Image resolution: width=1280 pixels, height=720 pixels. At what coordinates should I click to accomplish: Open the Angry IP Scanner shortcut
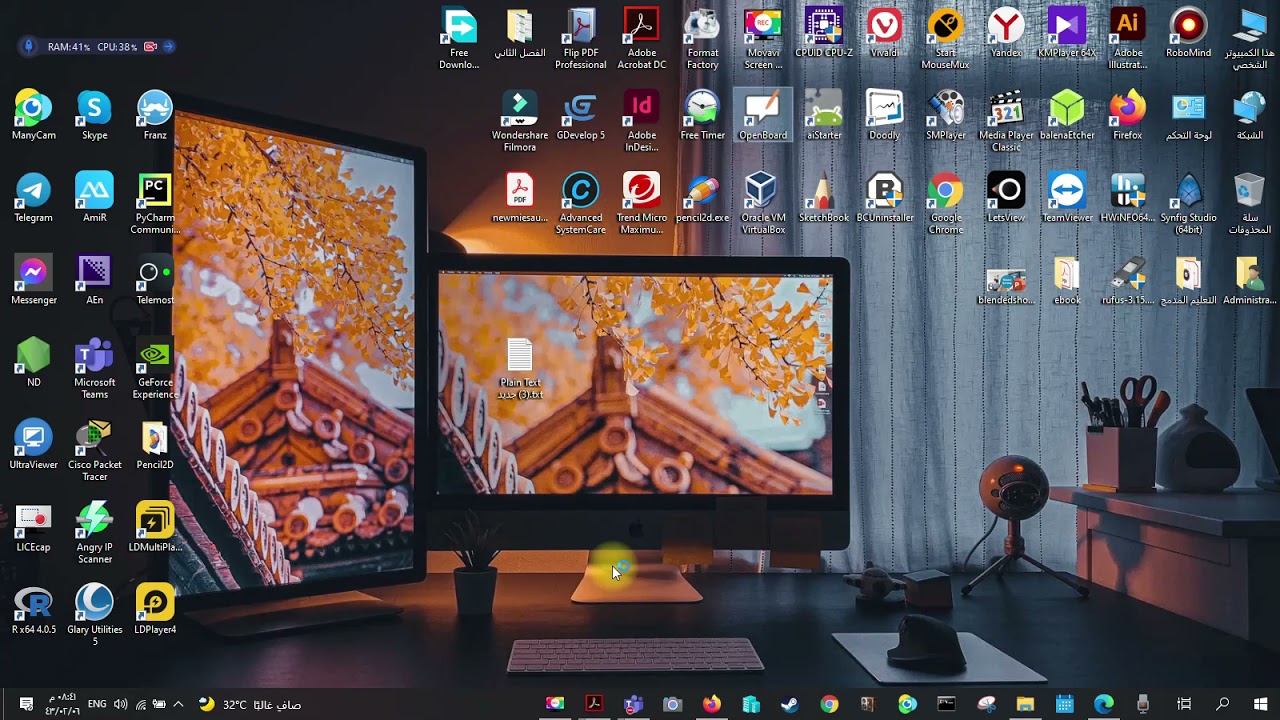(x=94, y=533)
